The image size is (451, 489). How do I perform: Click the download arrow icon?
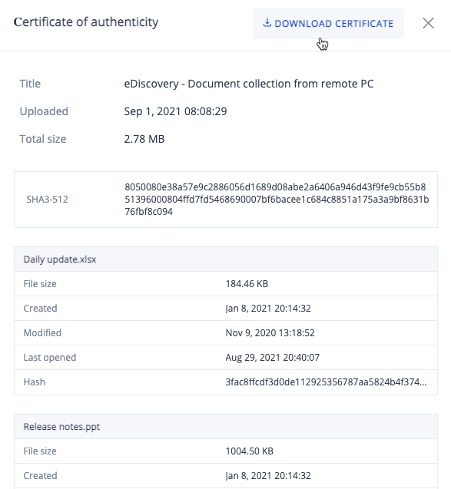pos(267,23)
